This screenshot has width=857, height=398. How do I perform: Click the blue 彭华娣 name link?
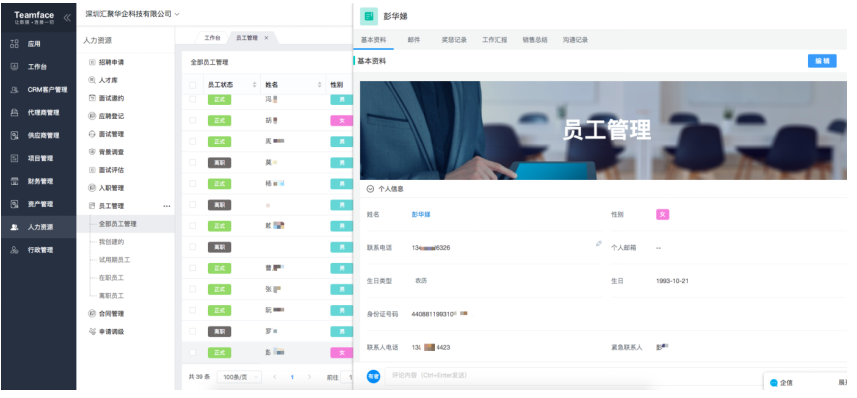click(421, 214)
